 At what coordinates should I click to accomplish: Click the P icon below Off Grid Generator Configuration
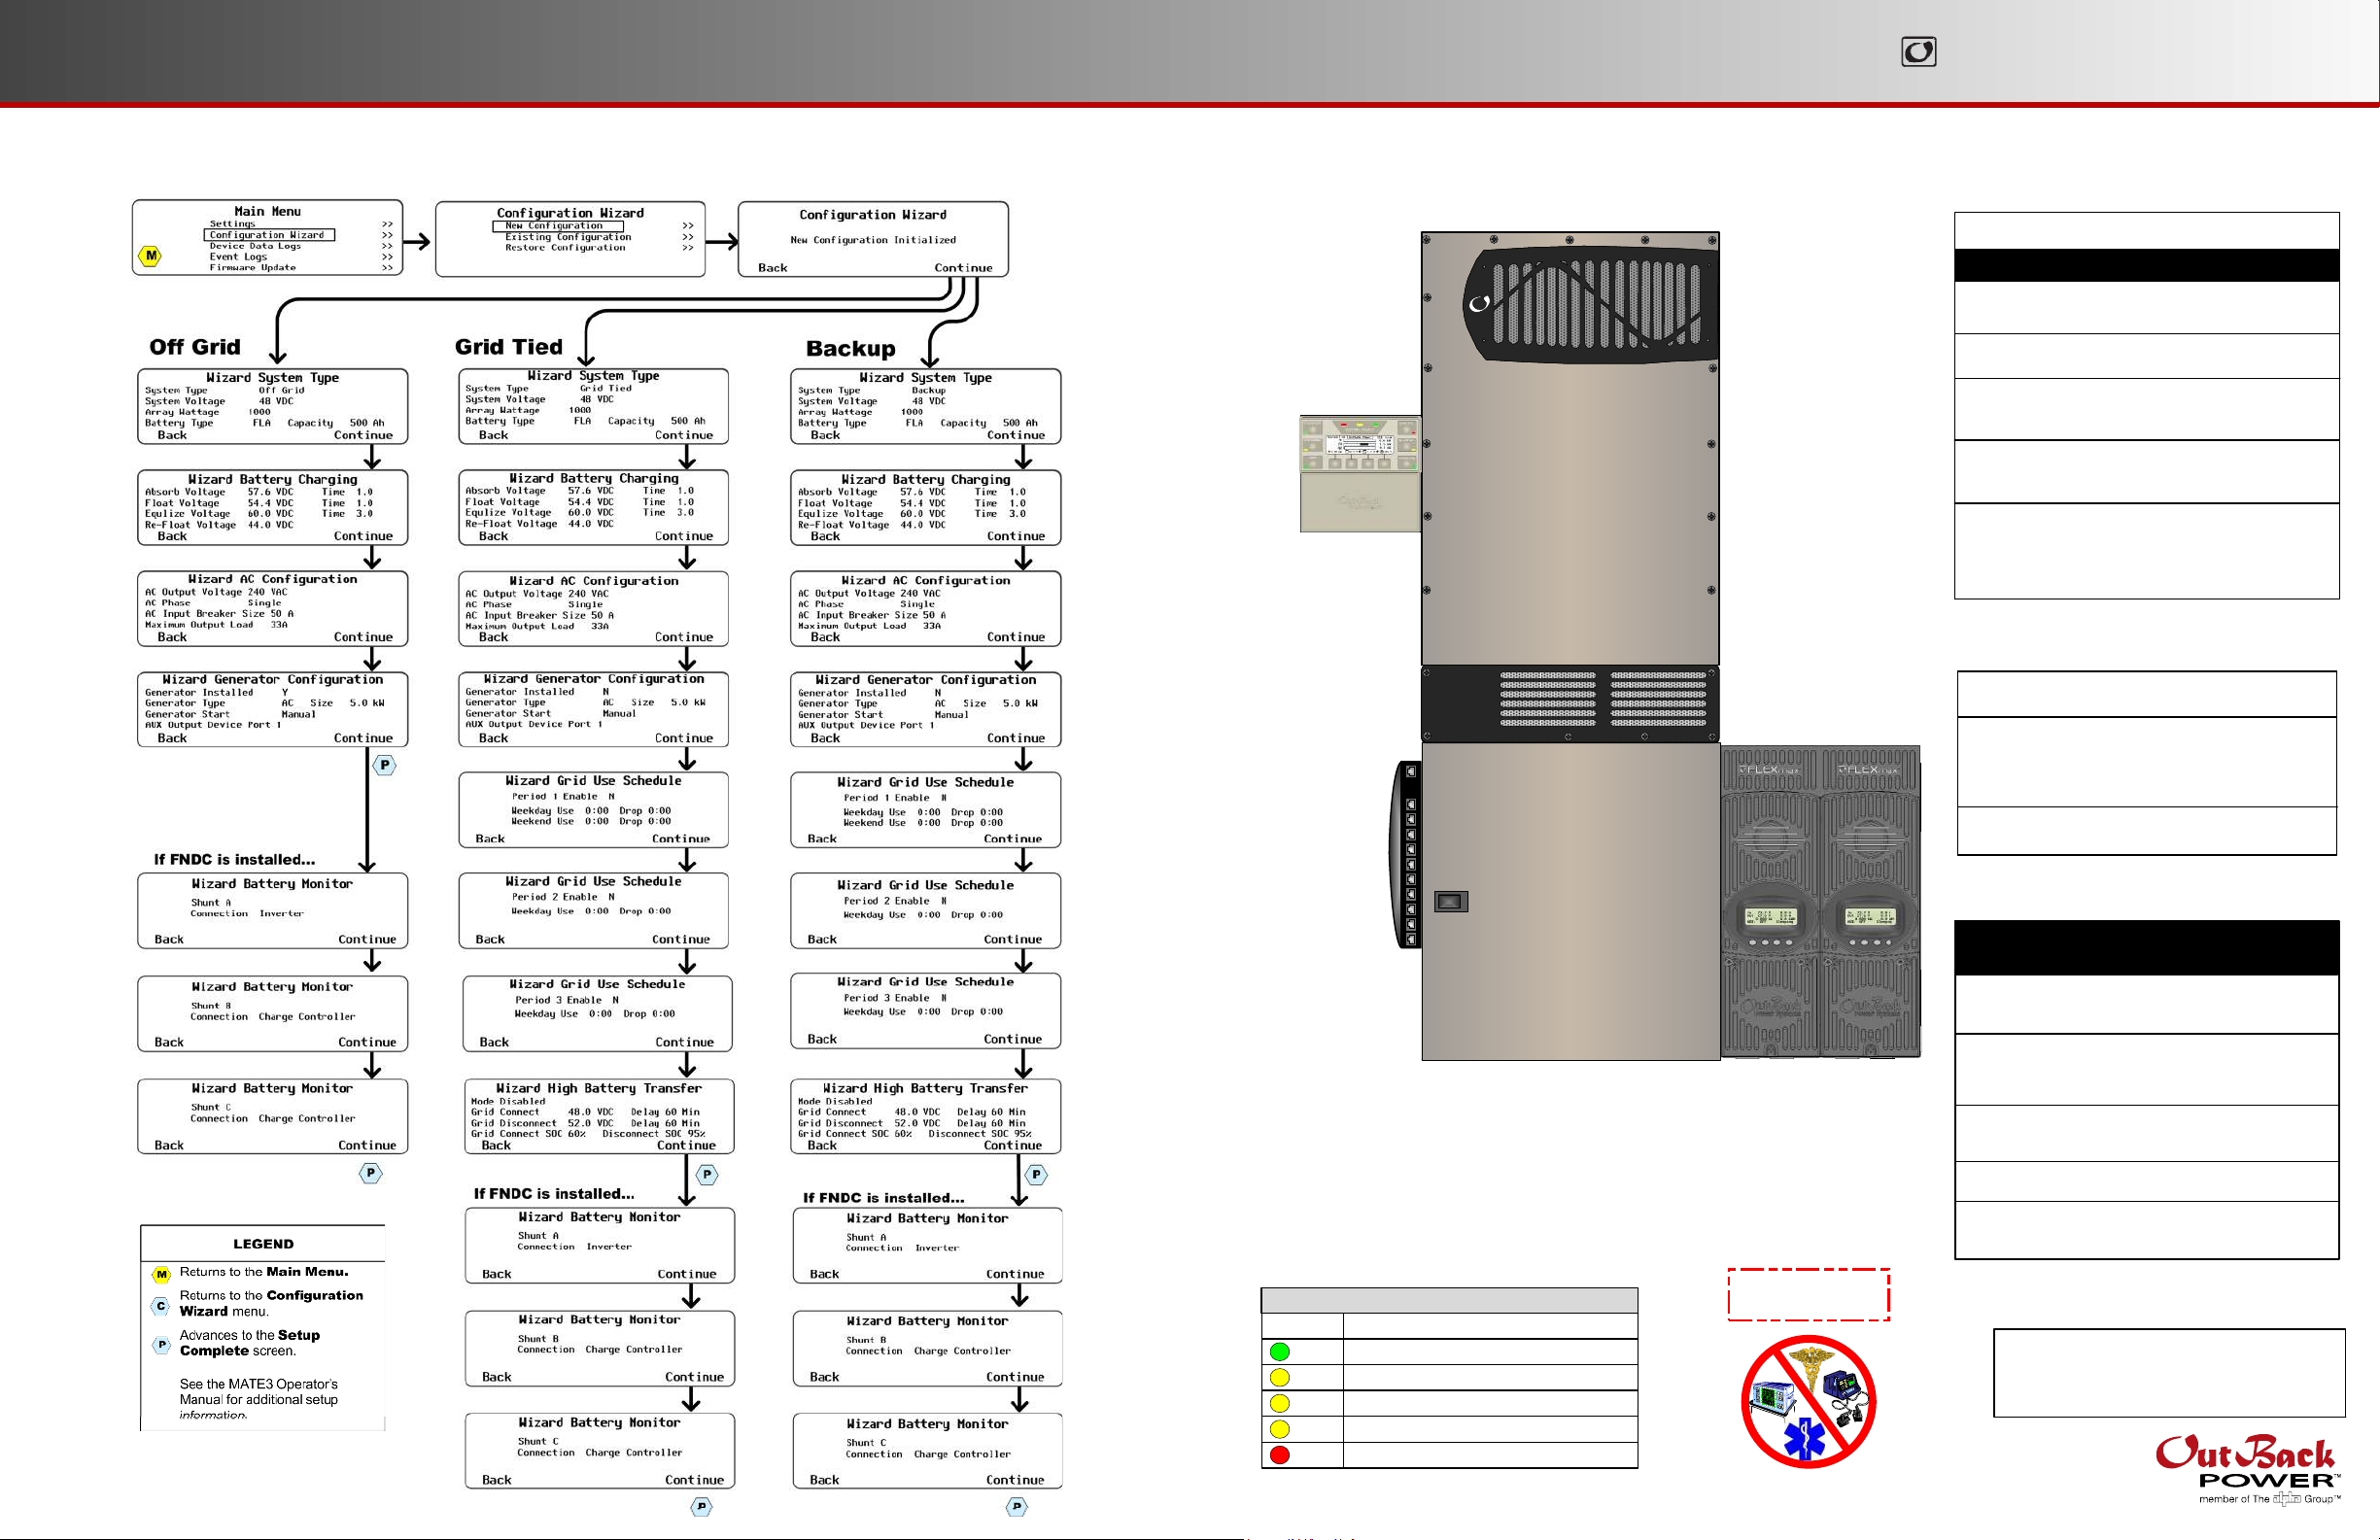pos(384,765)
